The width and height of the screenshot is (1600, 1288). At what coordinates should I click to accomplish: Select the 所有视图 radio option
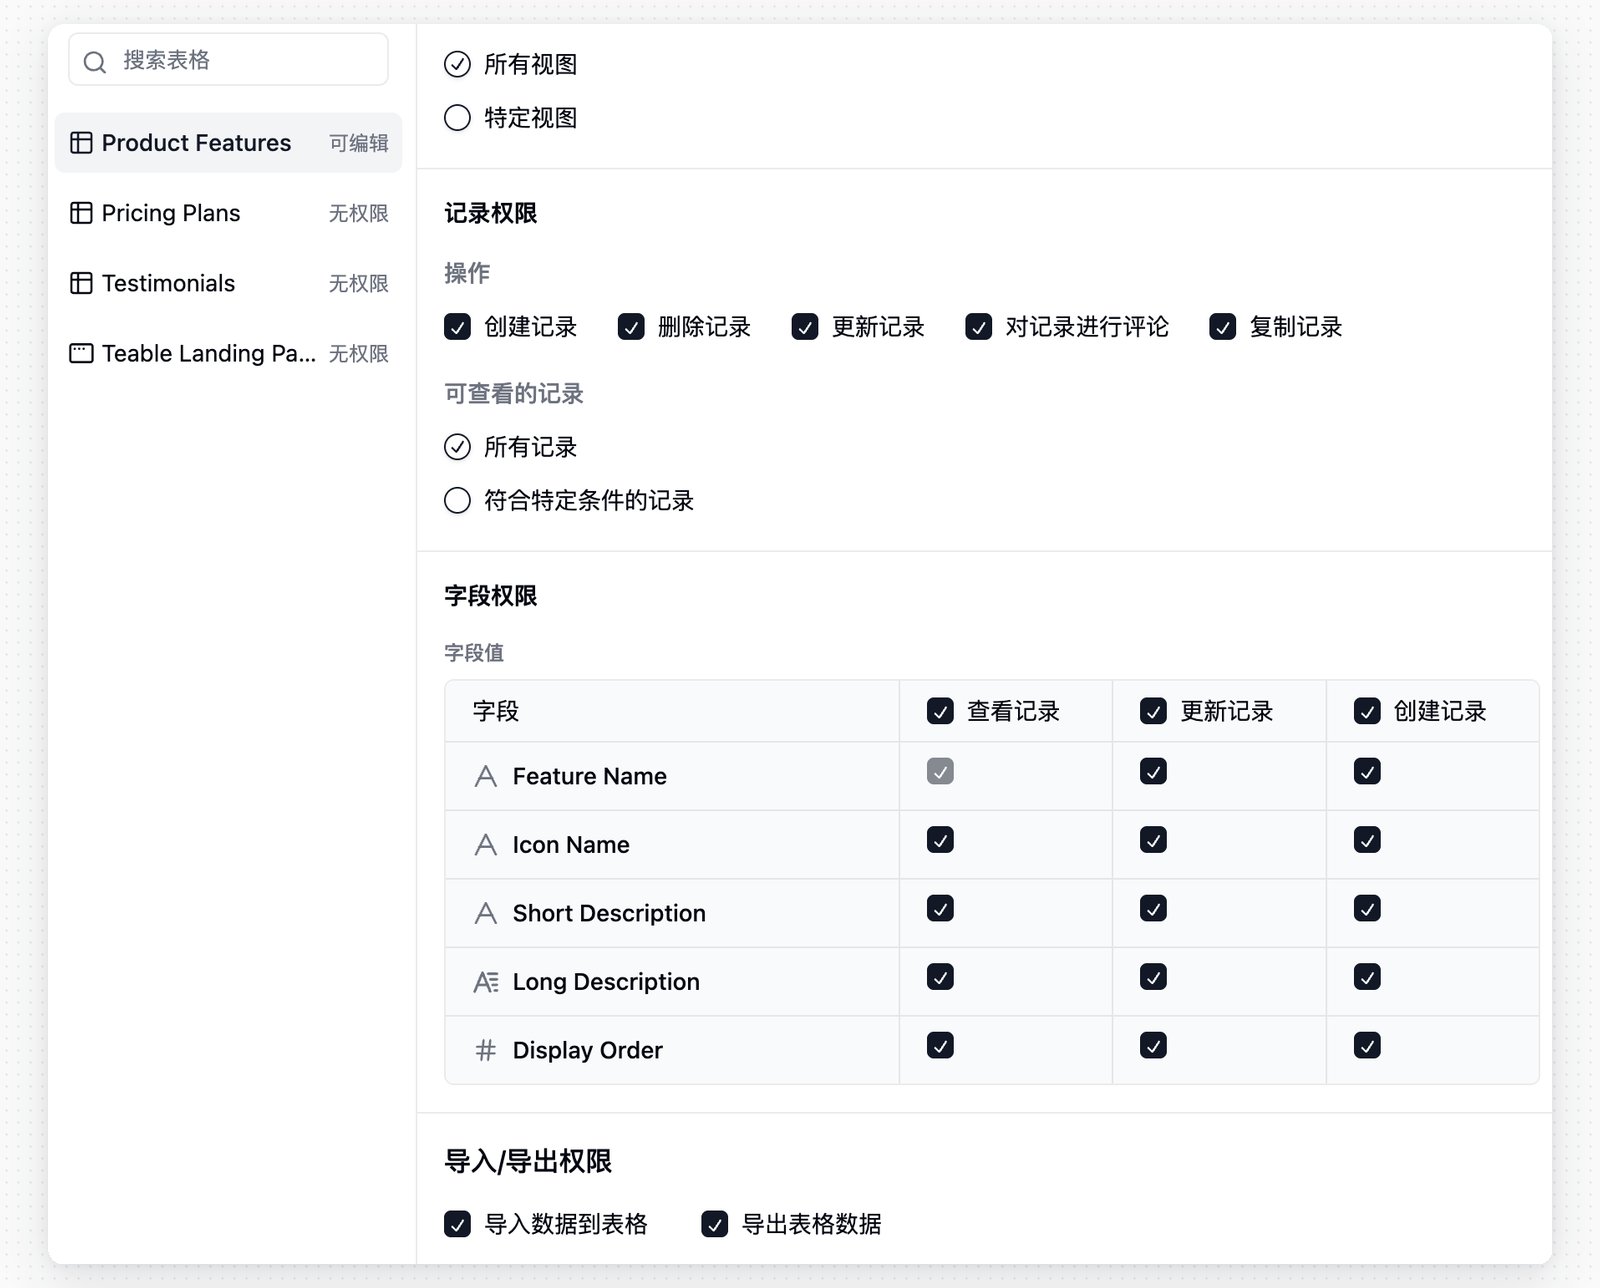click(x=457, y=64)
